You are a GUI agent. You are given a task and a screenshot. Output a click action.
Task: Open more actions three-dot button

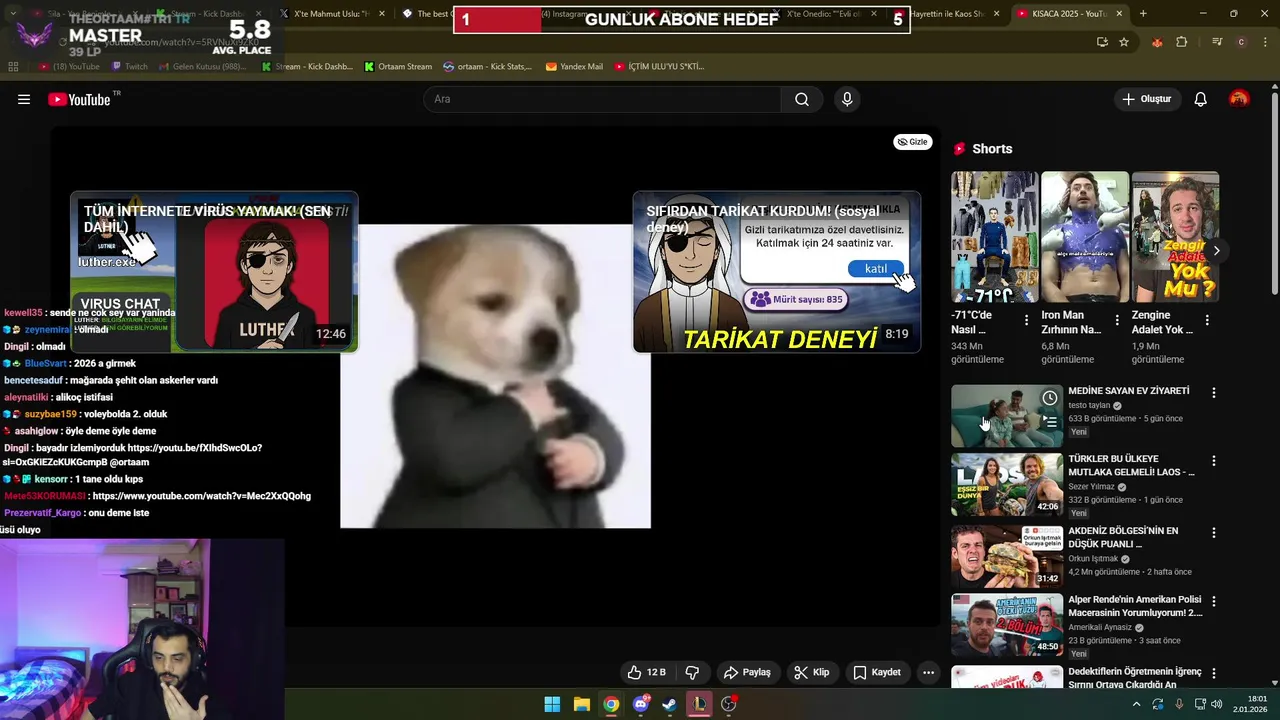[x=929, y=672]
